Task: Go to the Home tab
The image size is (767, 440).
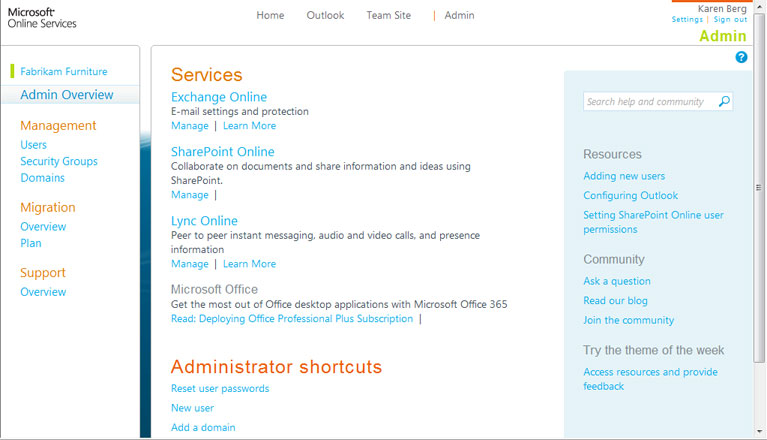Action: coord(270,16)
